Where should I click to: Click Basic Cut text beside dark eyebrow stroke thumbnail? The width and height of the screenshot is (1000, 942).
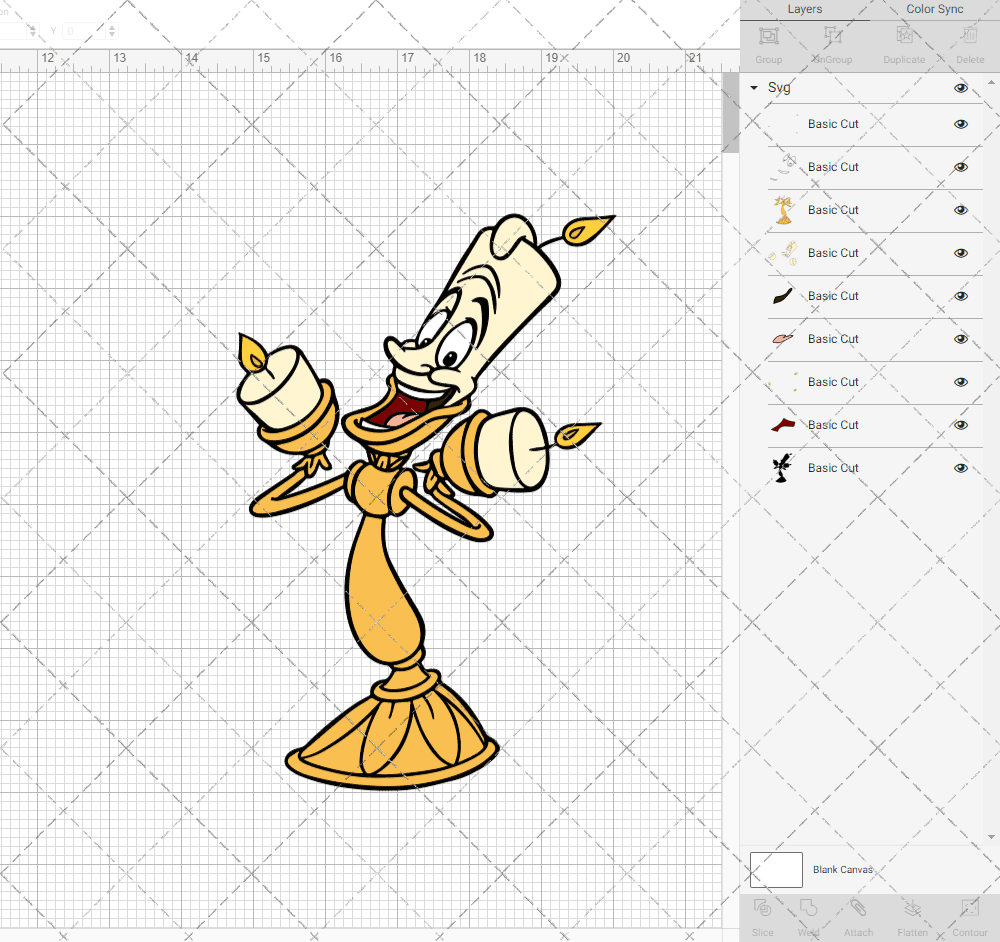point(833,296)
